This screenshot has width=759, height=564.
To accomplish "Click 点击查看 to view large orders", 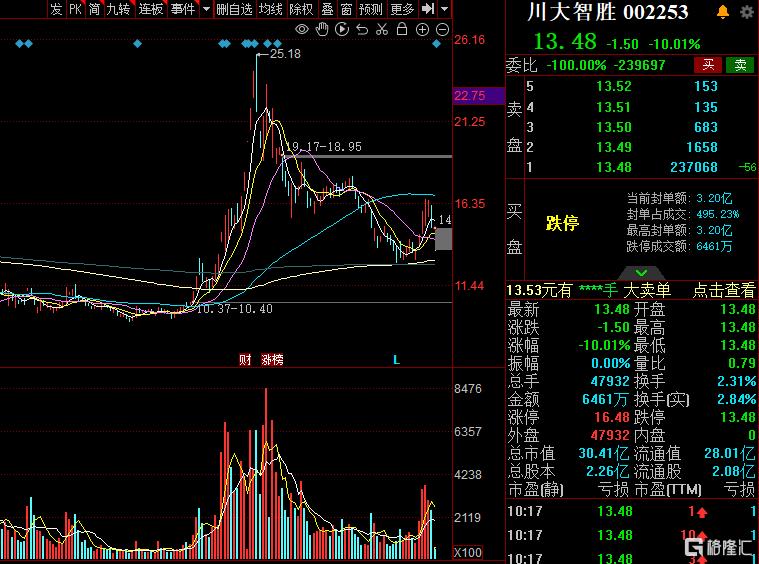I will pyautogui.click(x=724, y=290).
